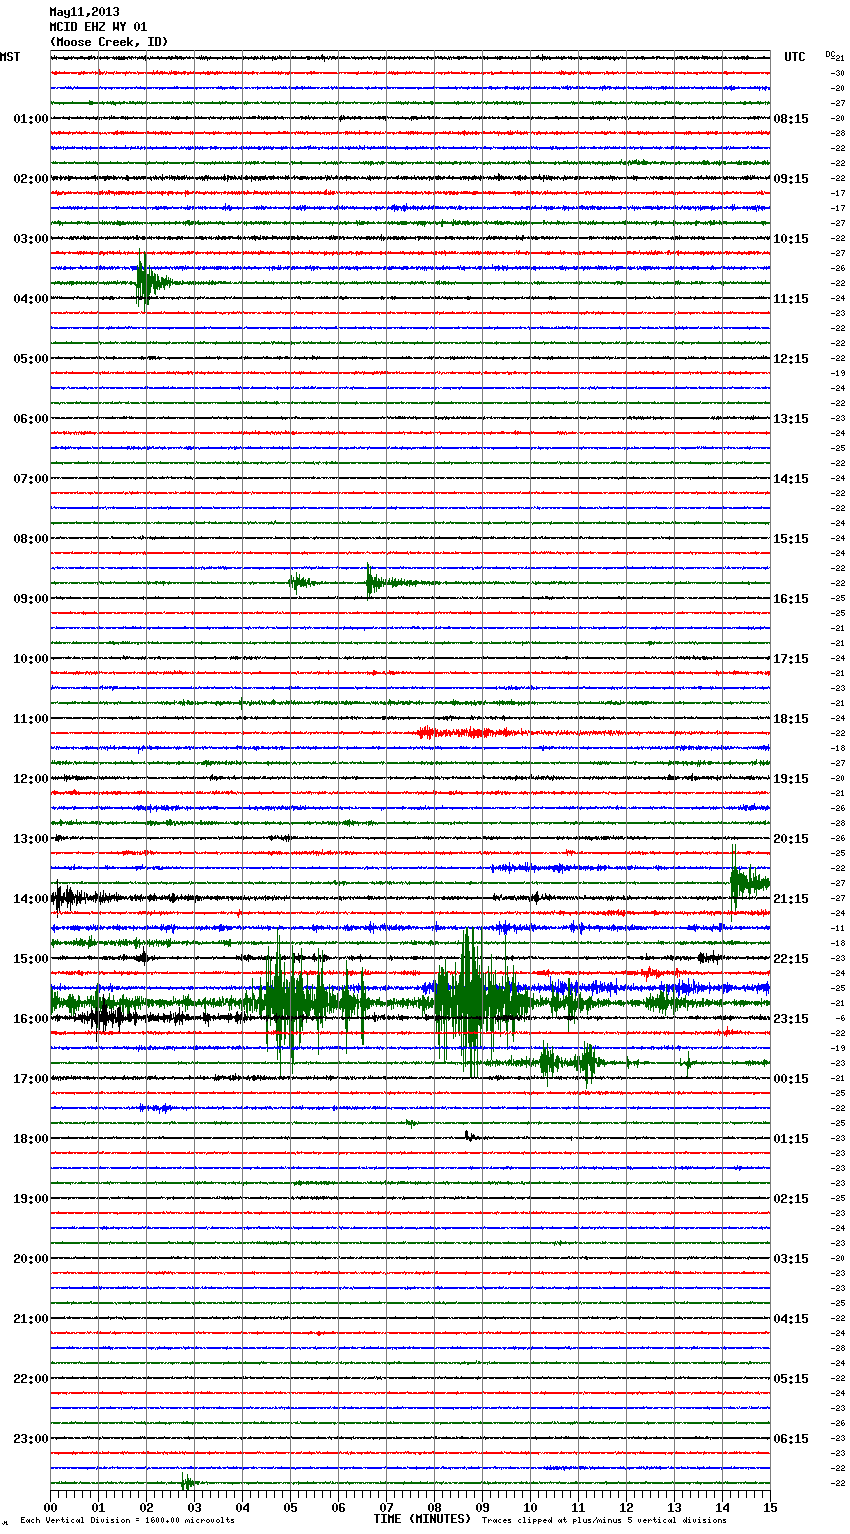Click the 15:15 UTC time label
The image size is (850, 1534).
791,539
